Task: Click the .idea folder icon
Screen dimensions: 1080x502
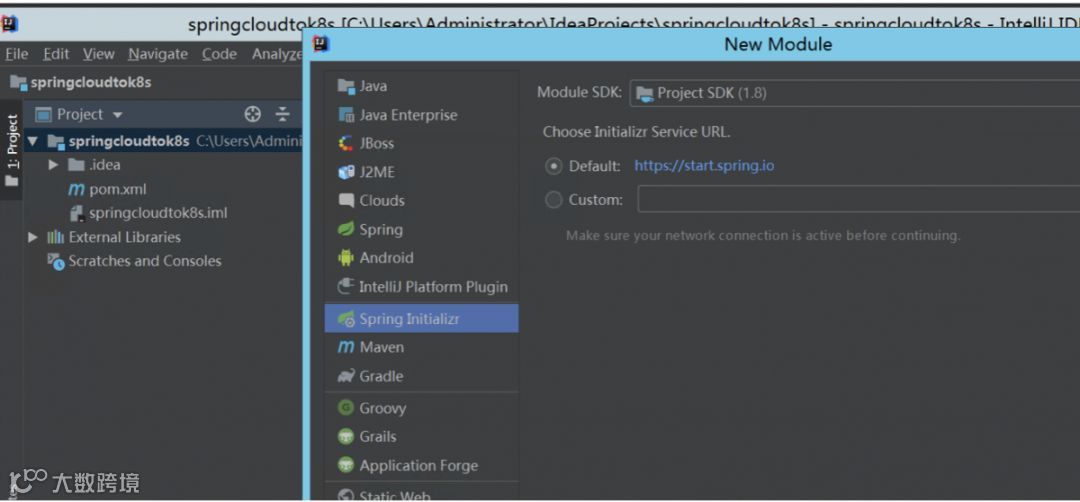Action: point(76,165)
